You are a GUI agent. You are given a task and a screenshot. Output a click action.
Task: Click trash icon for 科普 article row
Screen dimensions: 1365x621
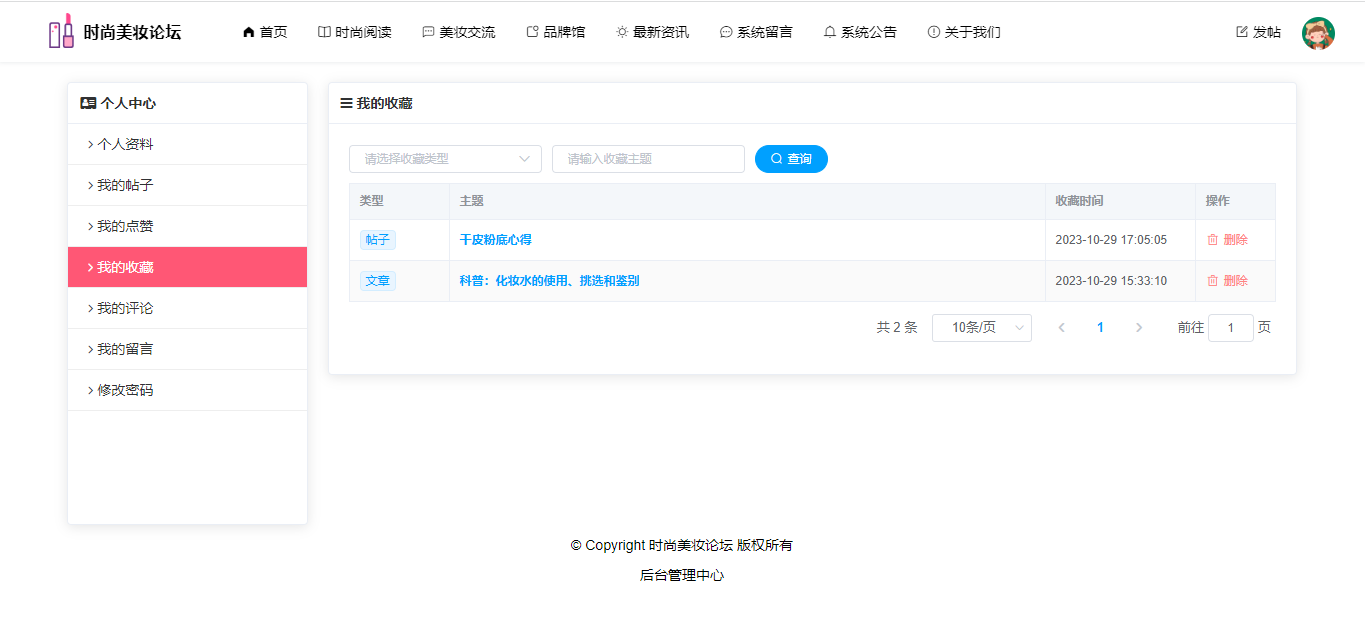click(x=1212, y=281)
